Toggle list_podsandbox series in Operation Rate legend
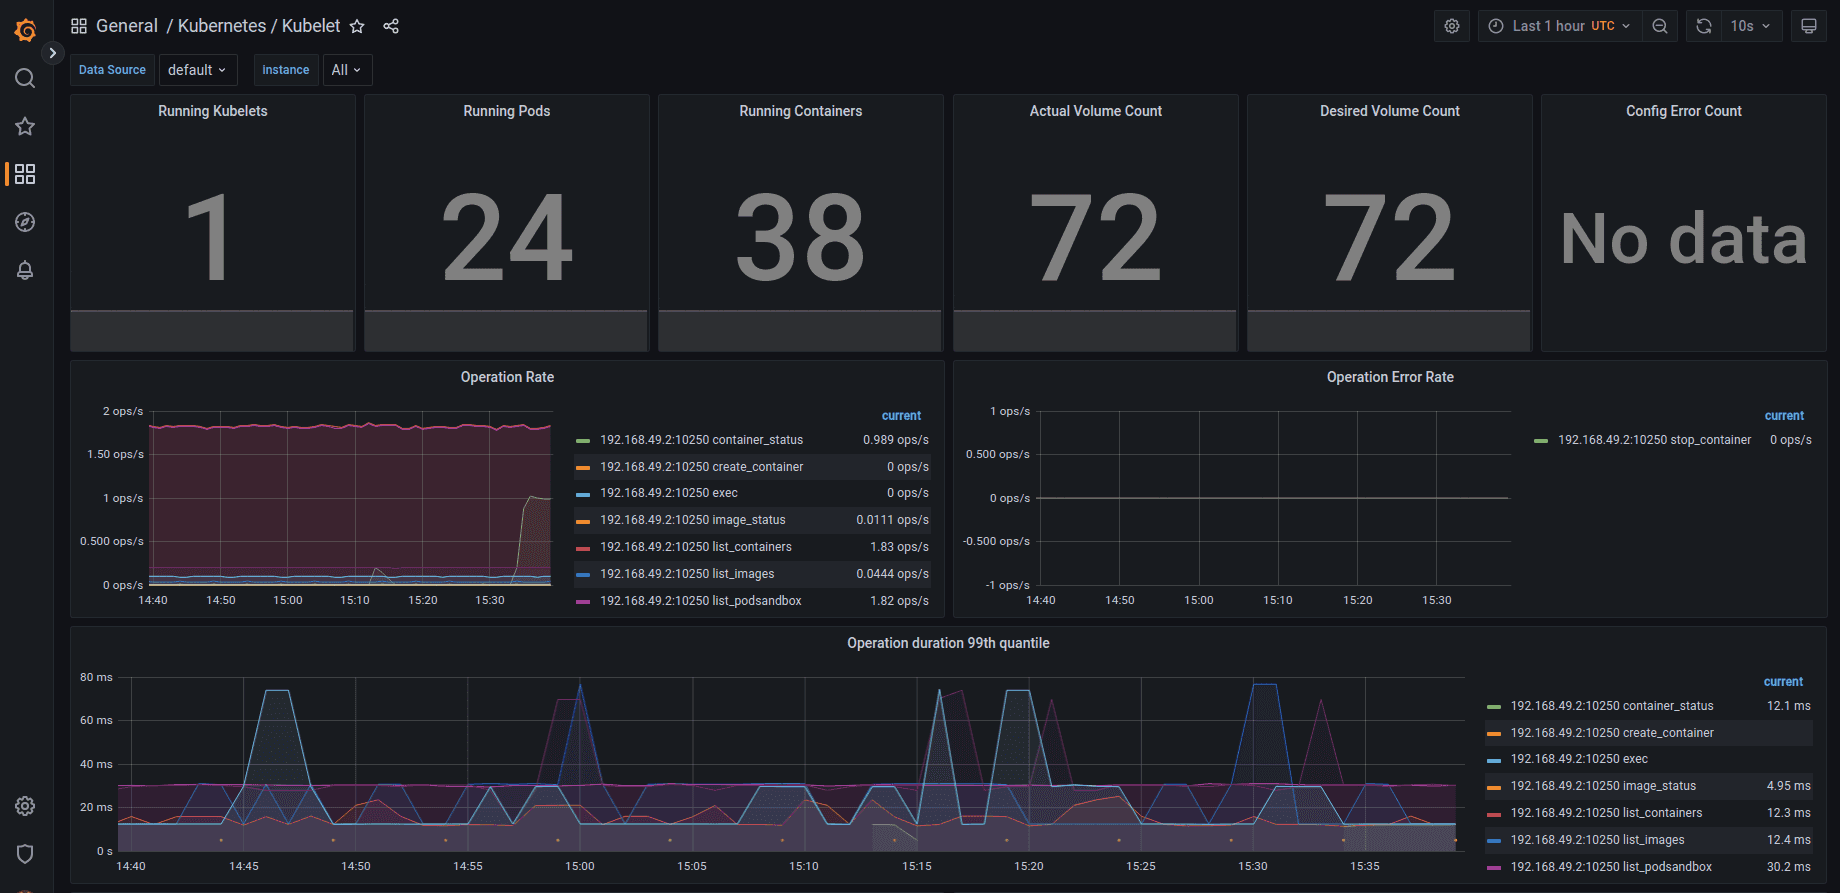This screenshot has height=893, width=1840. [x=700, y=601]
